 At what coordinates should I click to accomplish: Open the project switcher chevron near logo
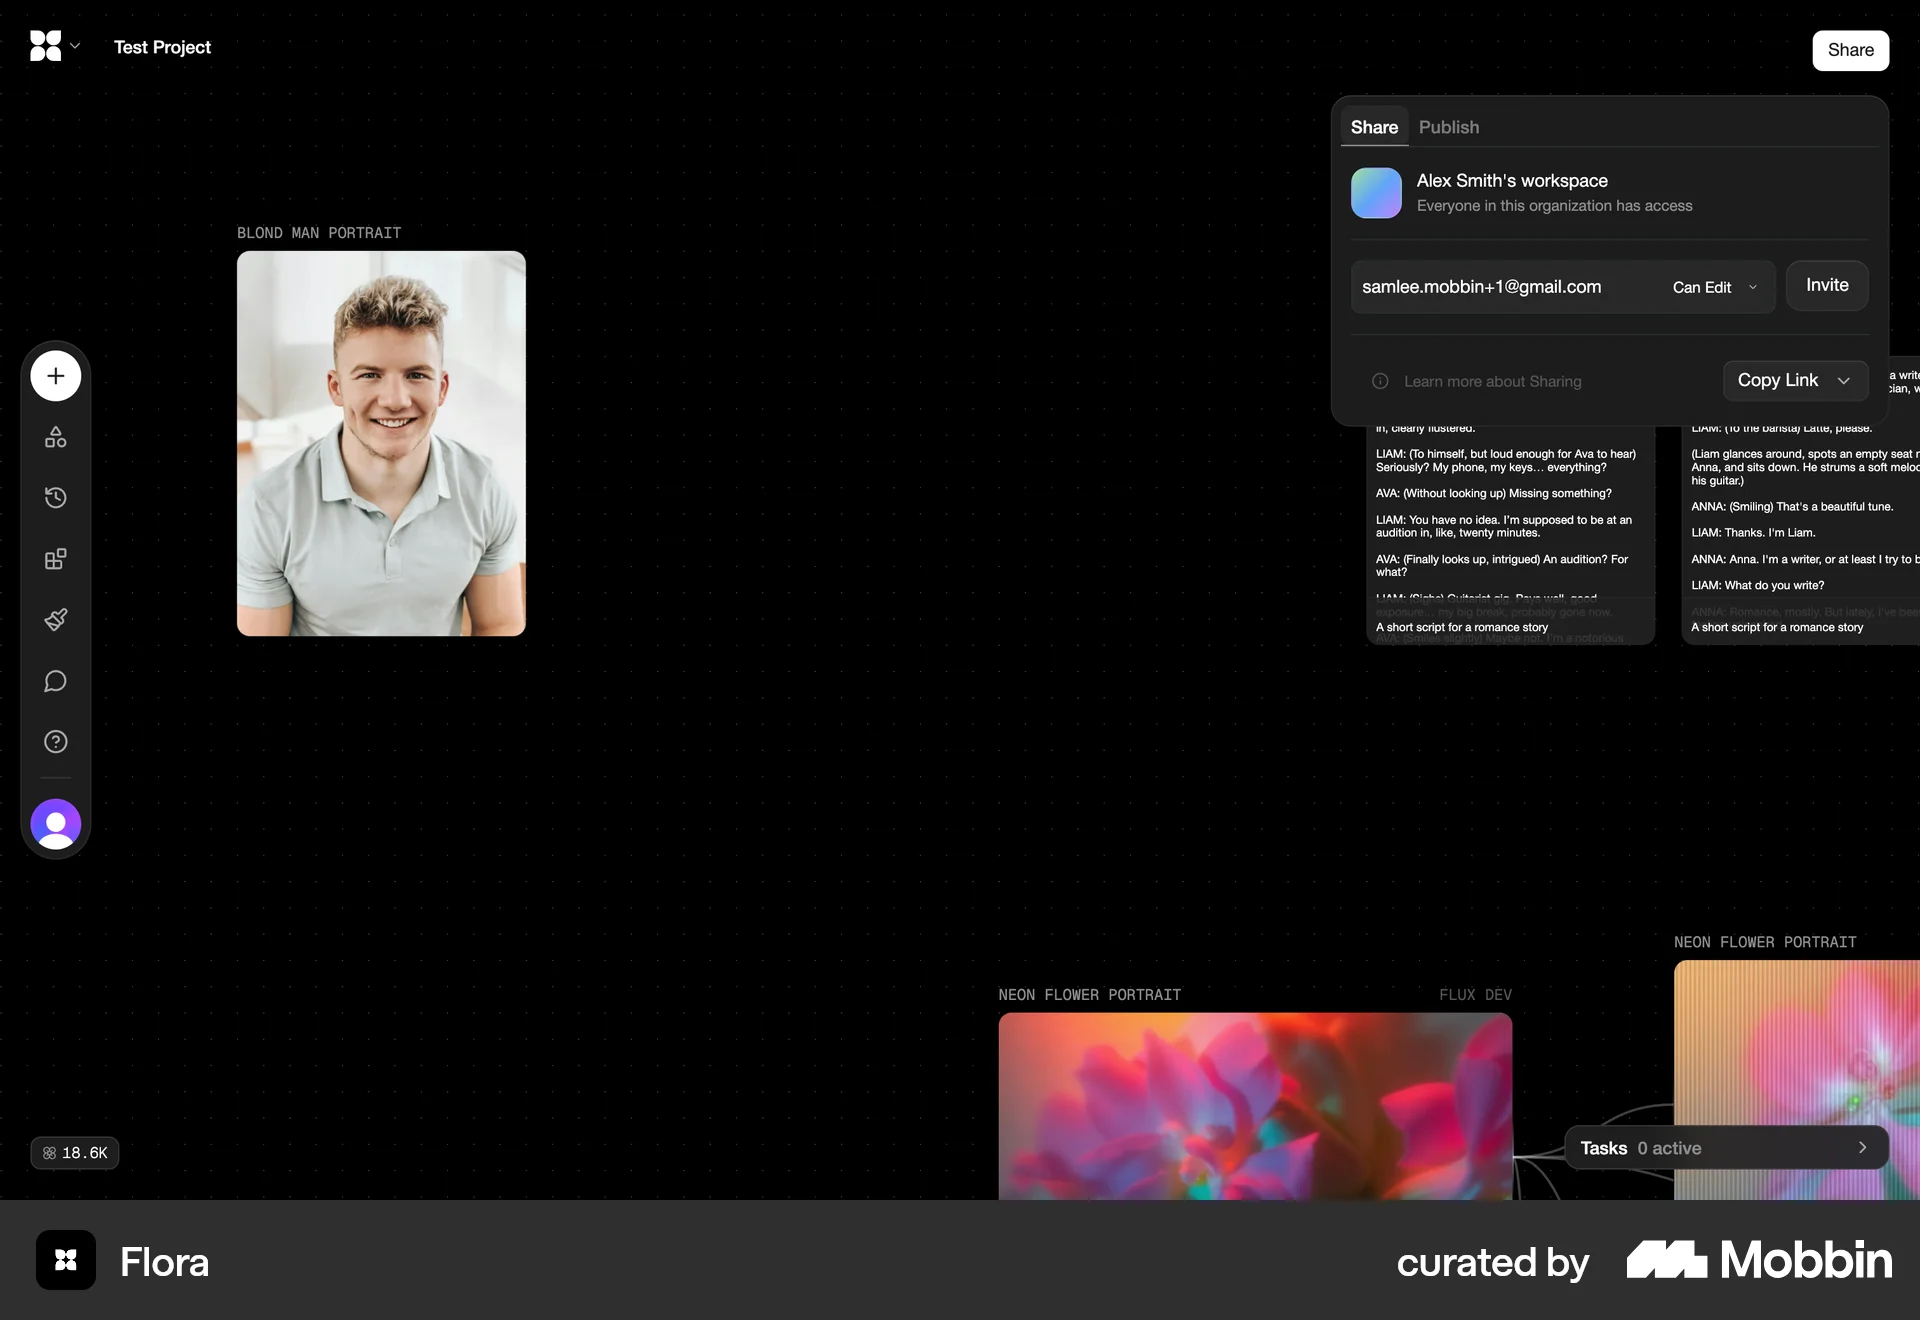point(75,46)
